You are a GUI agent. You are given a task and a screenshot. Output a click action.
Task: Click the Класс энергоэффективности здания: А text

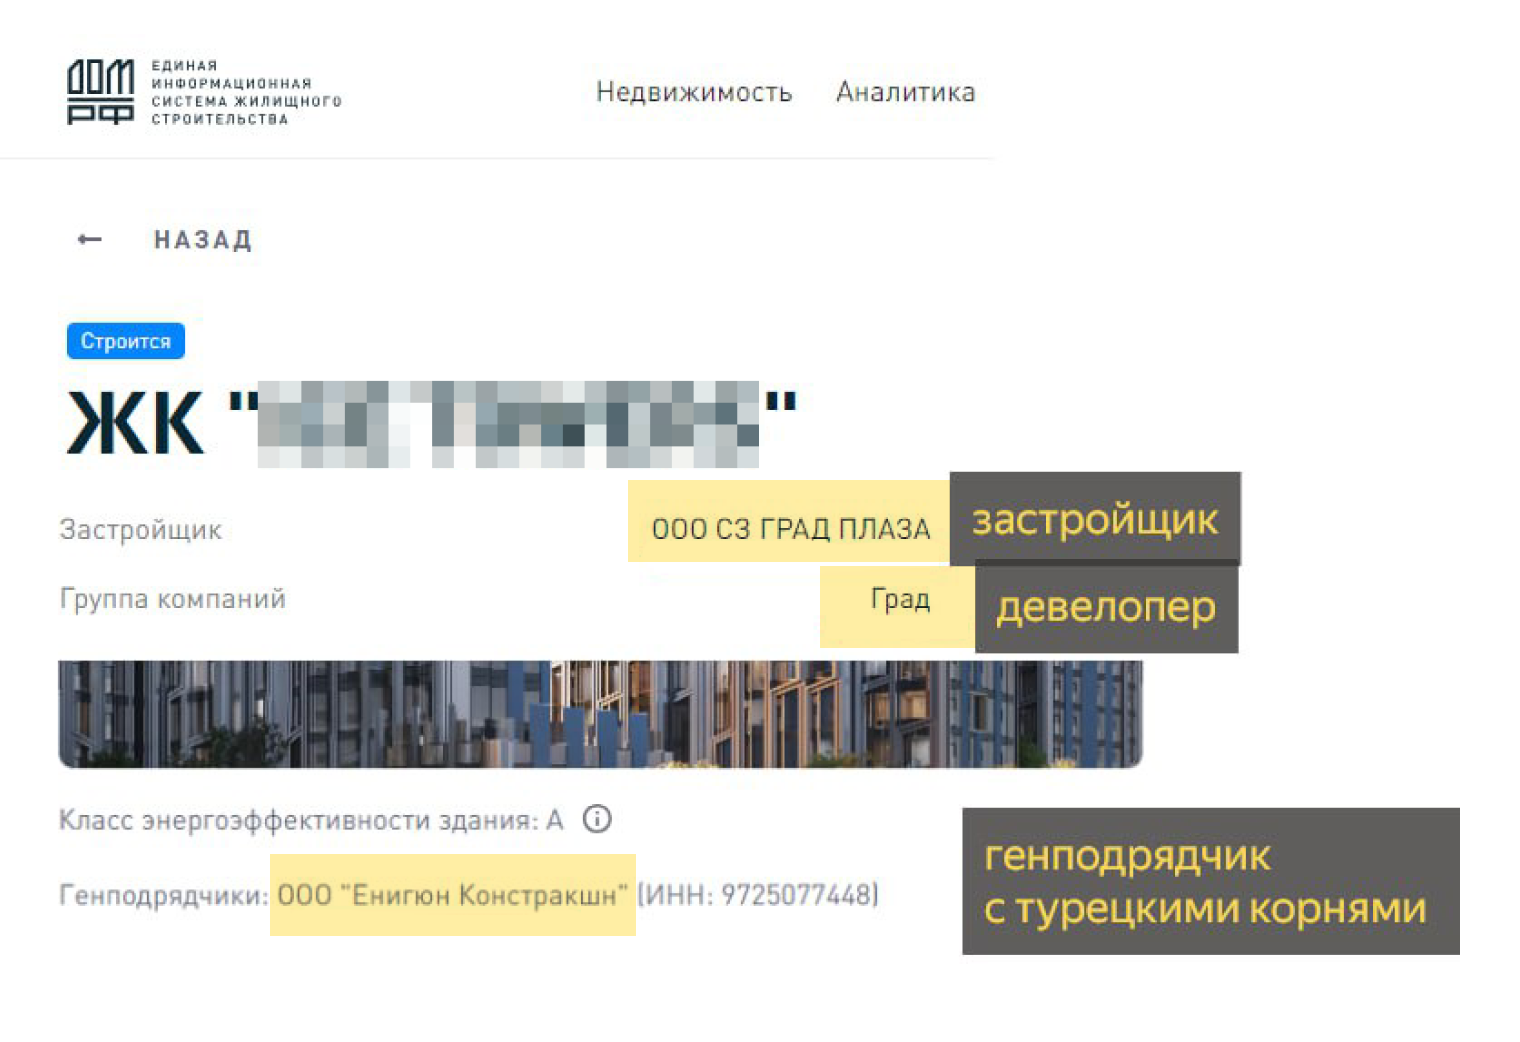click(311, 820)
